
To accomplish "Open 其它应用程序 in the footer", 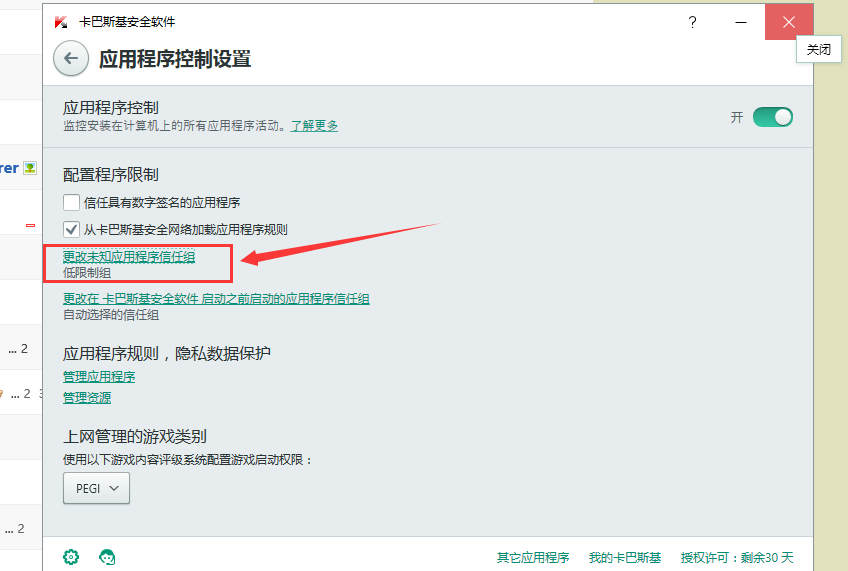I will 533,557.
